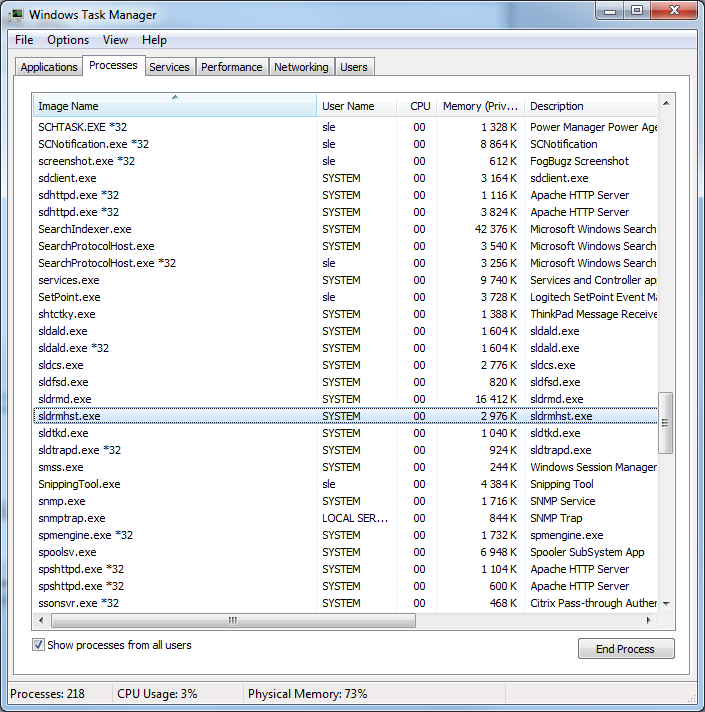Select the SCNotification.exe *32 process

click(345, 144)
